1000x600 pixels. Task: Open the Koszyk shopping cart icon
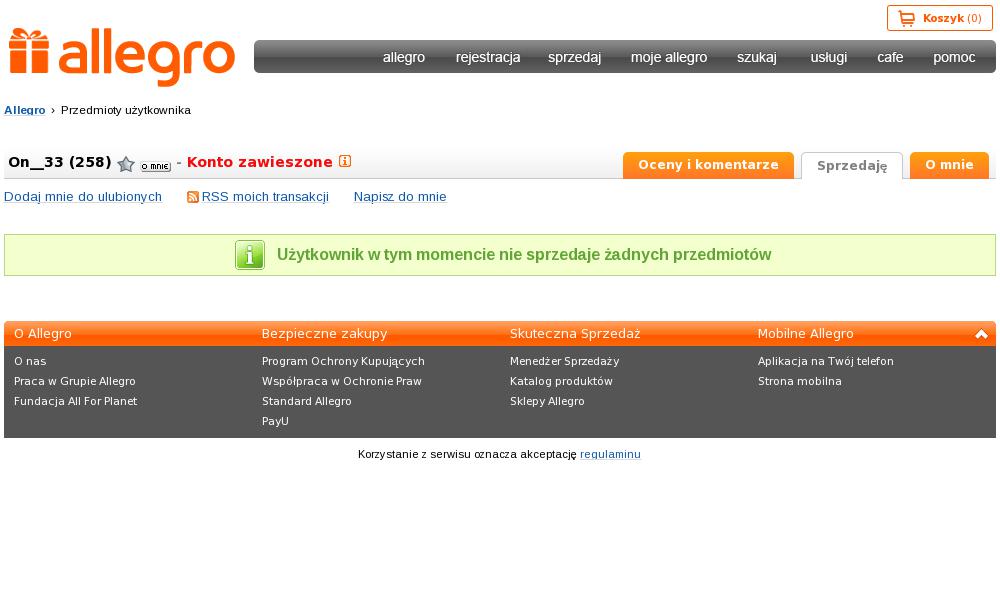[906, 18]
